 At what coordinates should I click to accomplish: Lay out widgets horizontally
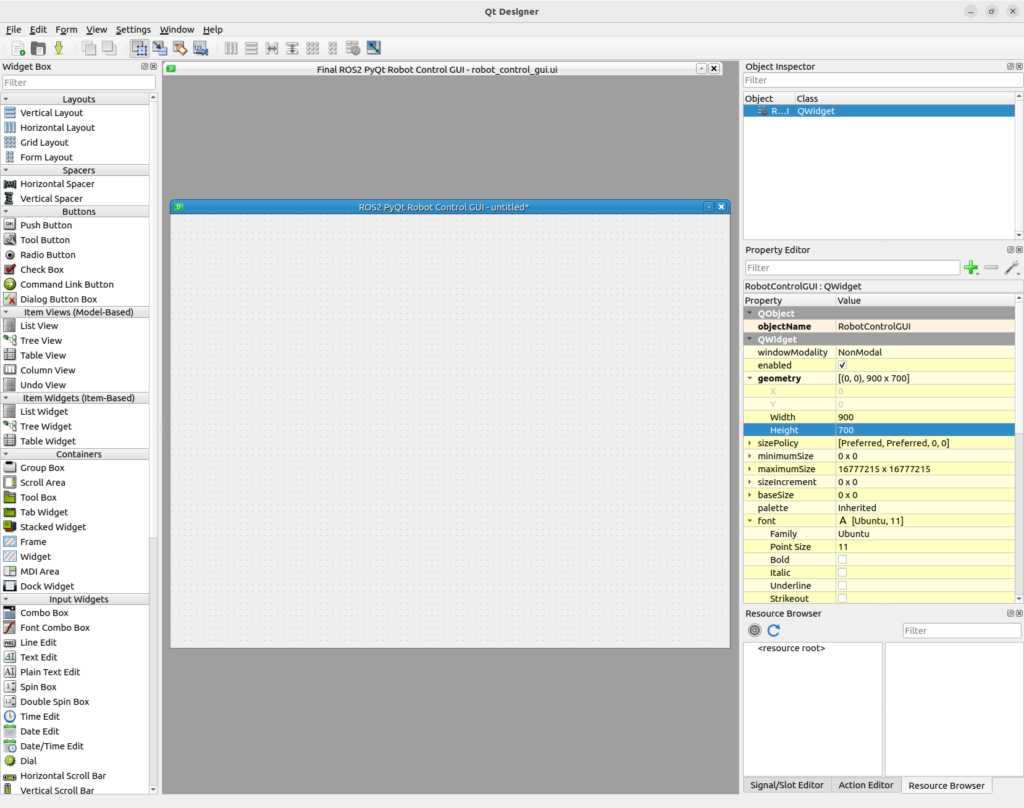click(231, 48)
